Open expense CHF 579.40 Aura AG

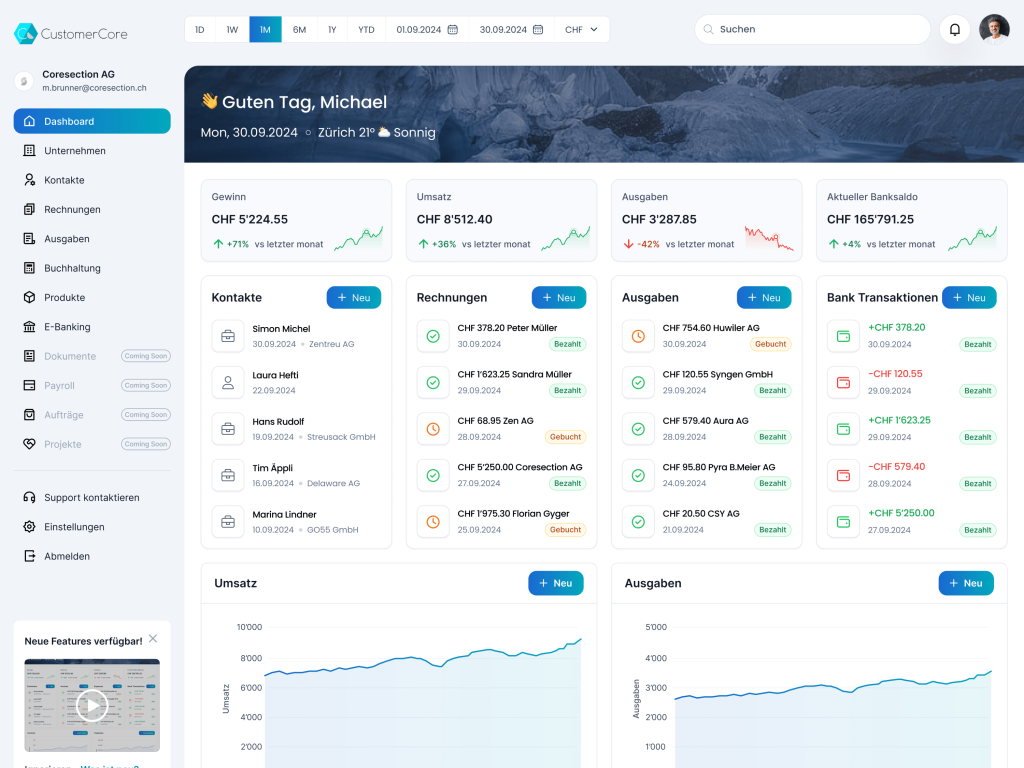click(707, 429)
